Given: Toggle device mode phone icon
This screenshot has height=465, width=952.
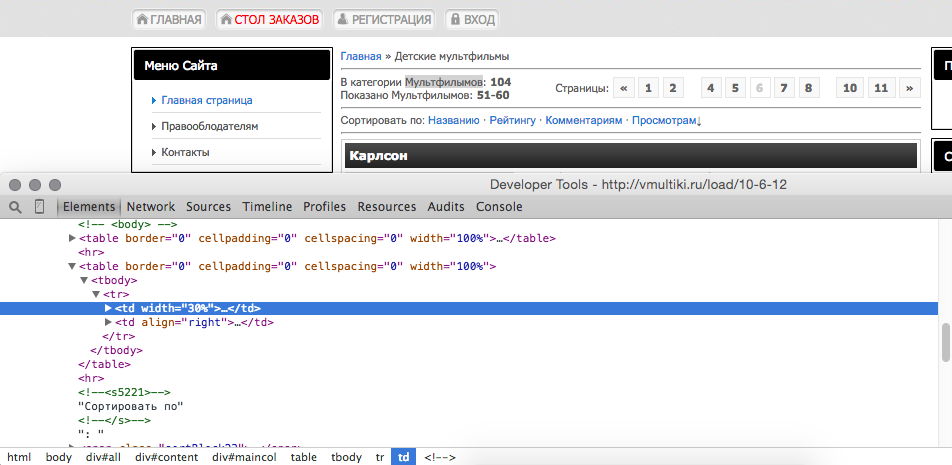Looking at the screenshot, I should (40, 207).
